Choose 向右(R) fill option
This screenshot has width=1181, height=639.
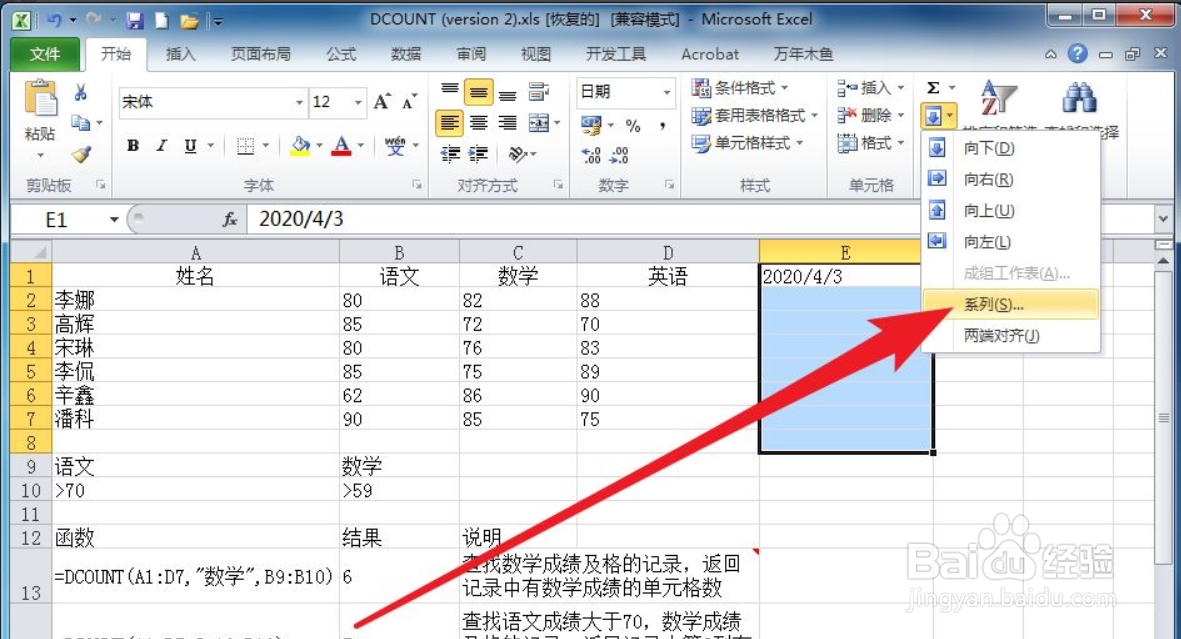tap(1010, 179)
